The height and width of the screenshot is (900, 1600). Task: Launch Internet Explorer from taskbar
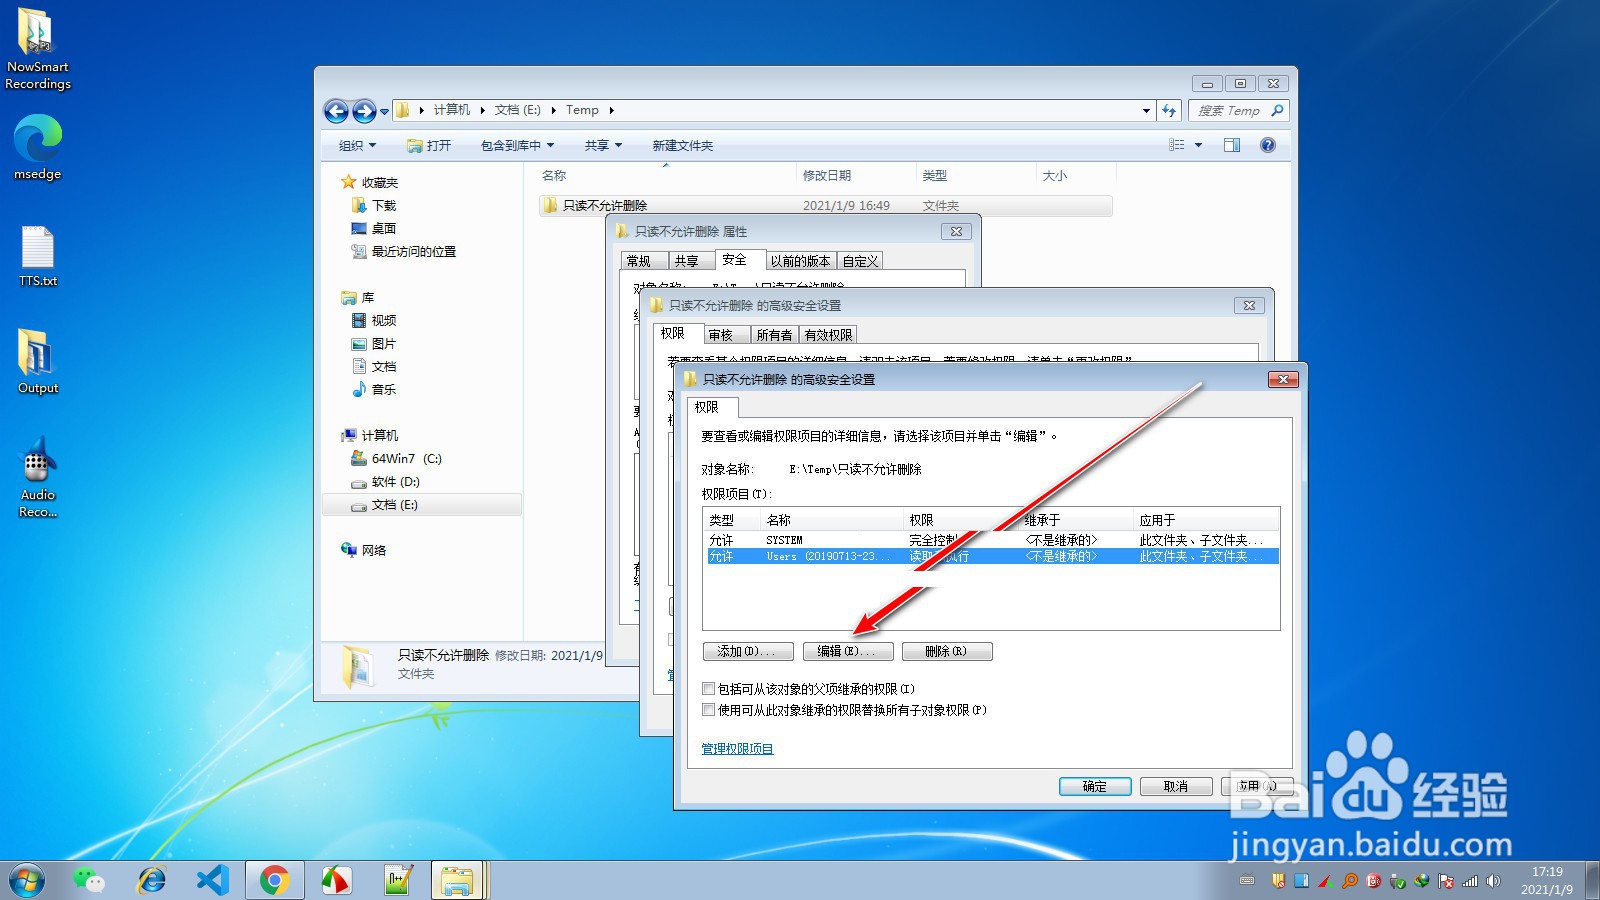point(151,881)
